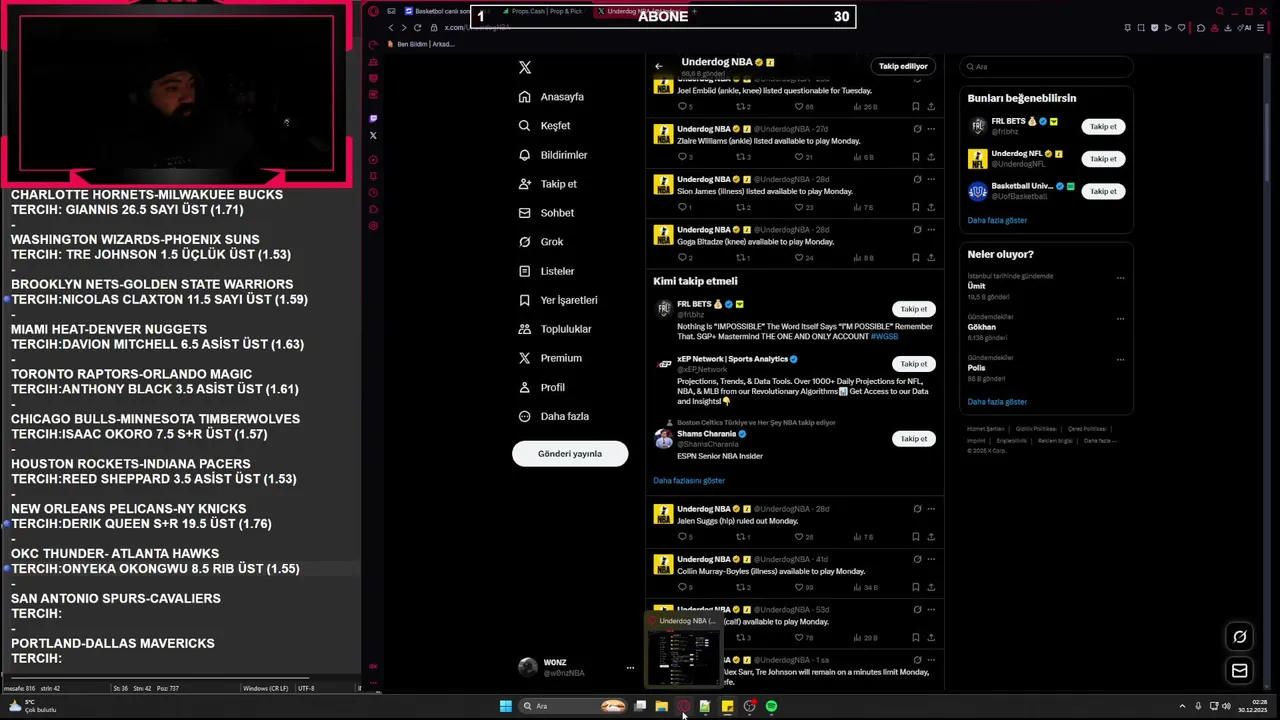Open floating messages envelope button

coord(1240,671)
